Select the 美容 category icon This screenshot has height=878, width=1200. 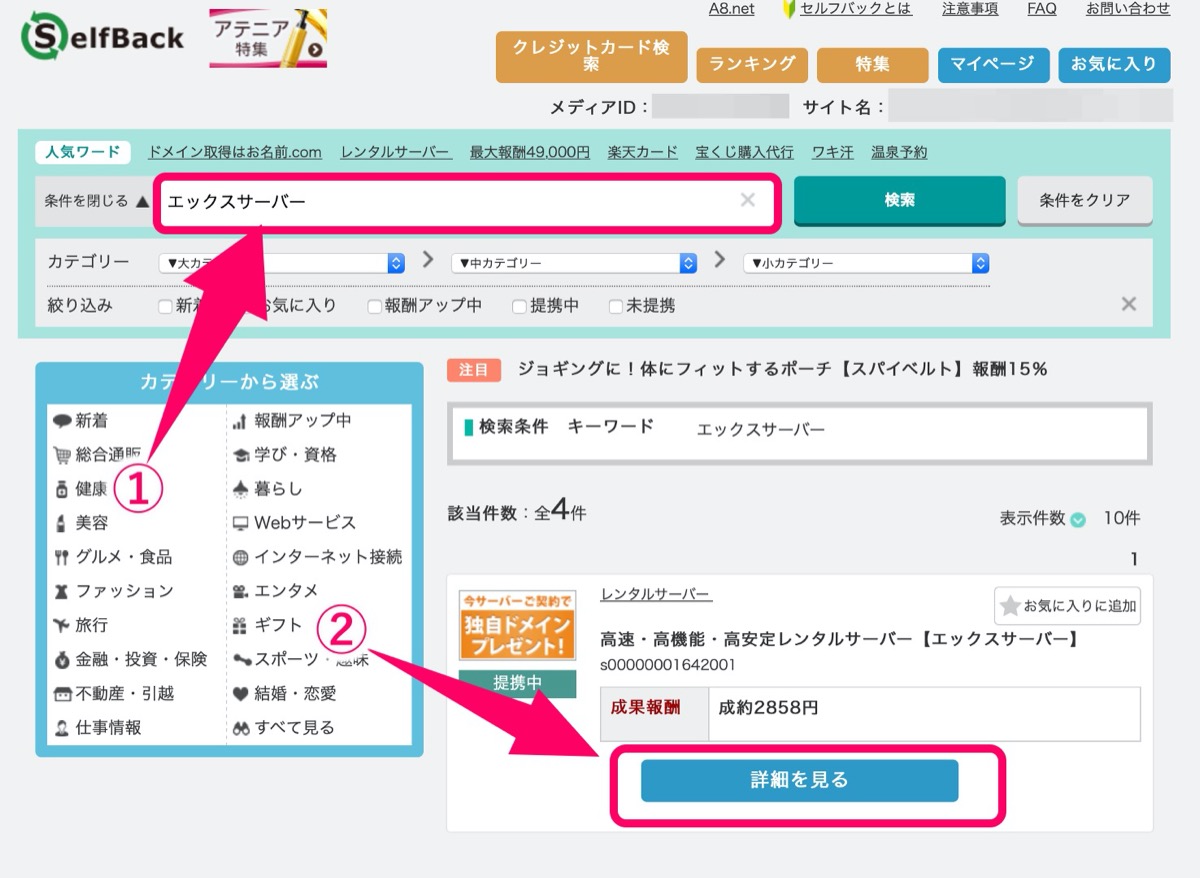point(62,523)
